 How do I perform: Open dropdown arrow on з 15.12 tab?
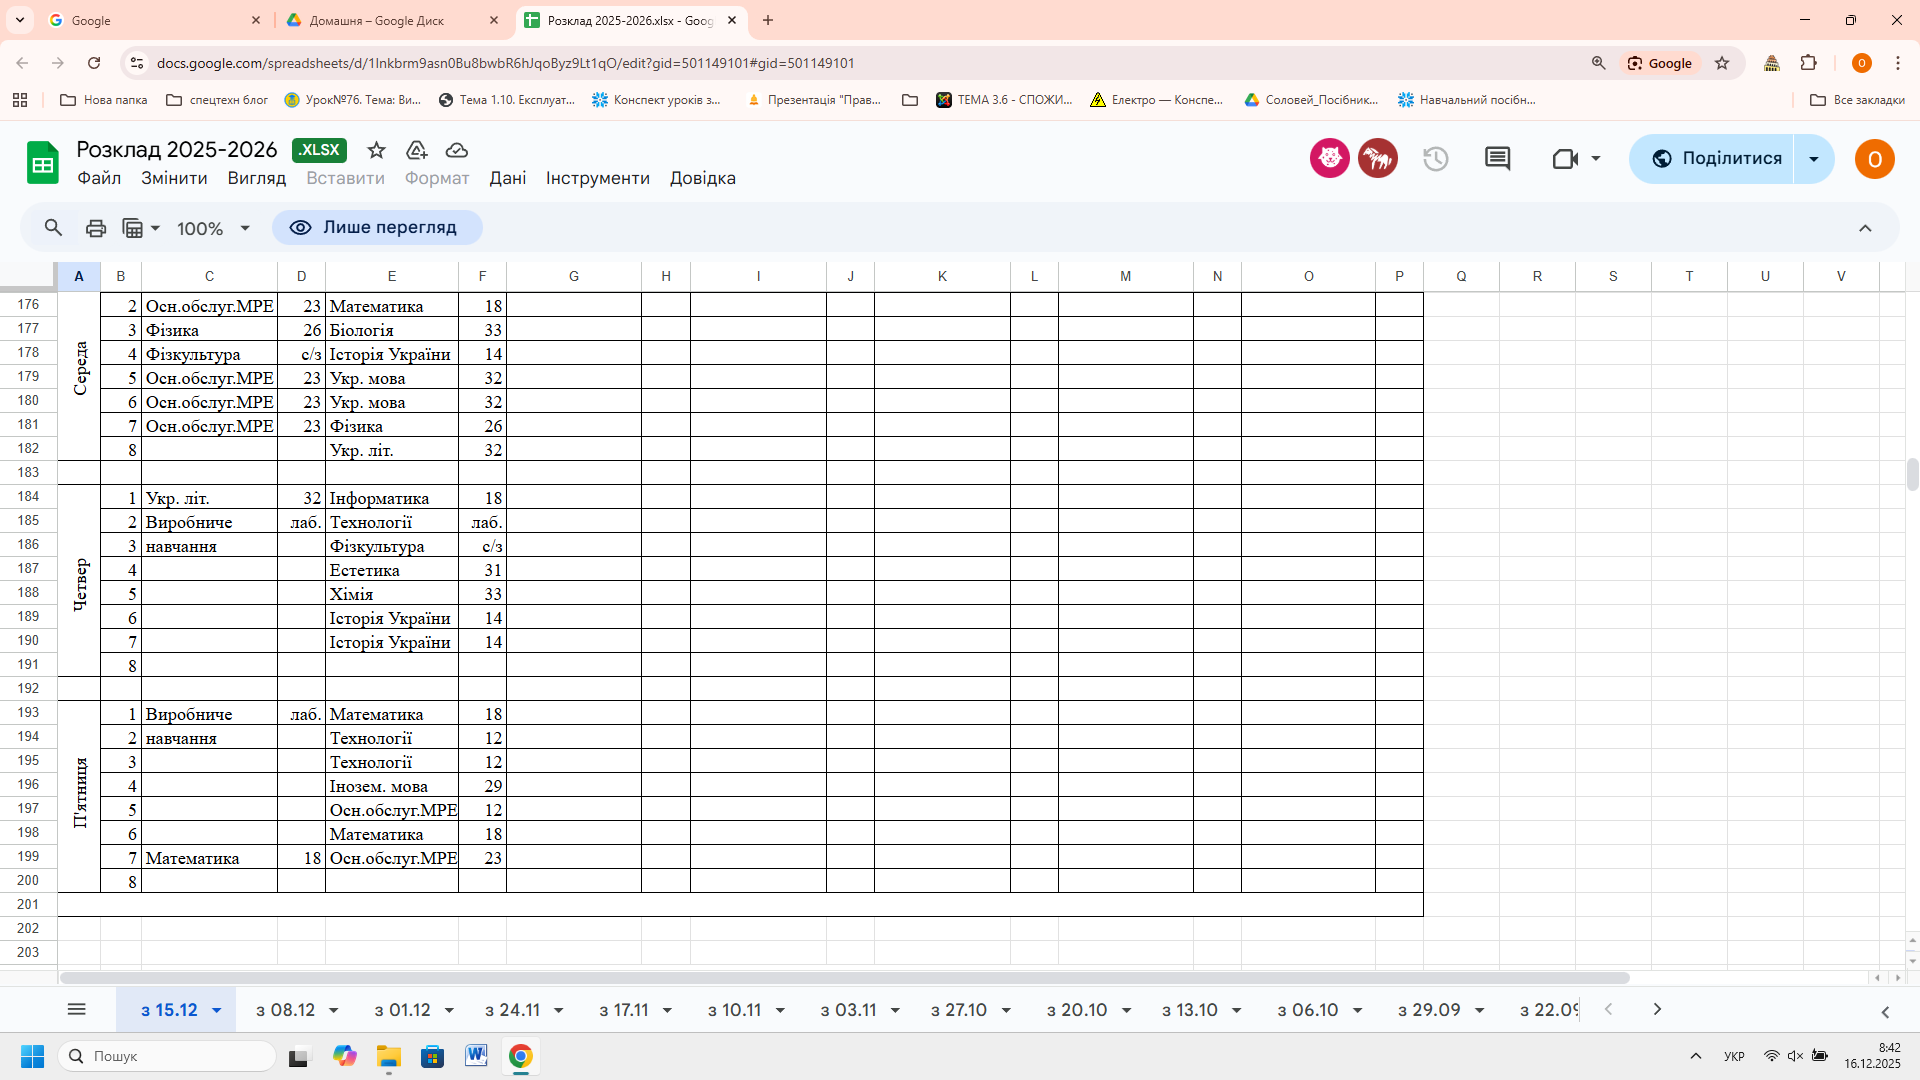click(x=216, y=1011)
